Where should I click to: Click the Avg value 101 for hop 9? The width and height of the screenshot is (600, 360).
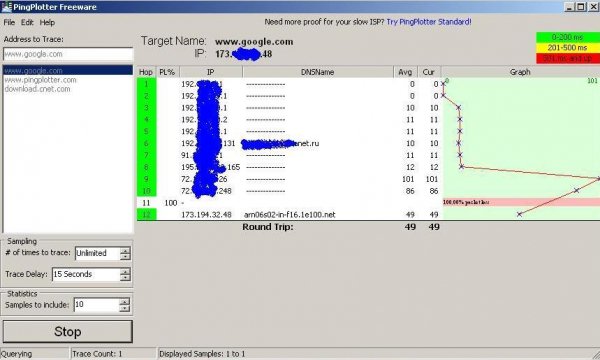pyautogui.click(x=408, y=179)
